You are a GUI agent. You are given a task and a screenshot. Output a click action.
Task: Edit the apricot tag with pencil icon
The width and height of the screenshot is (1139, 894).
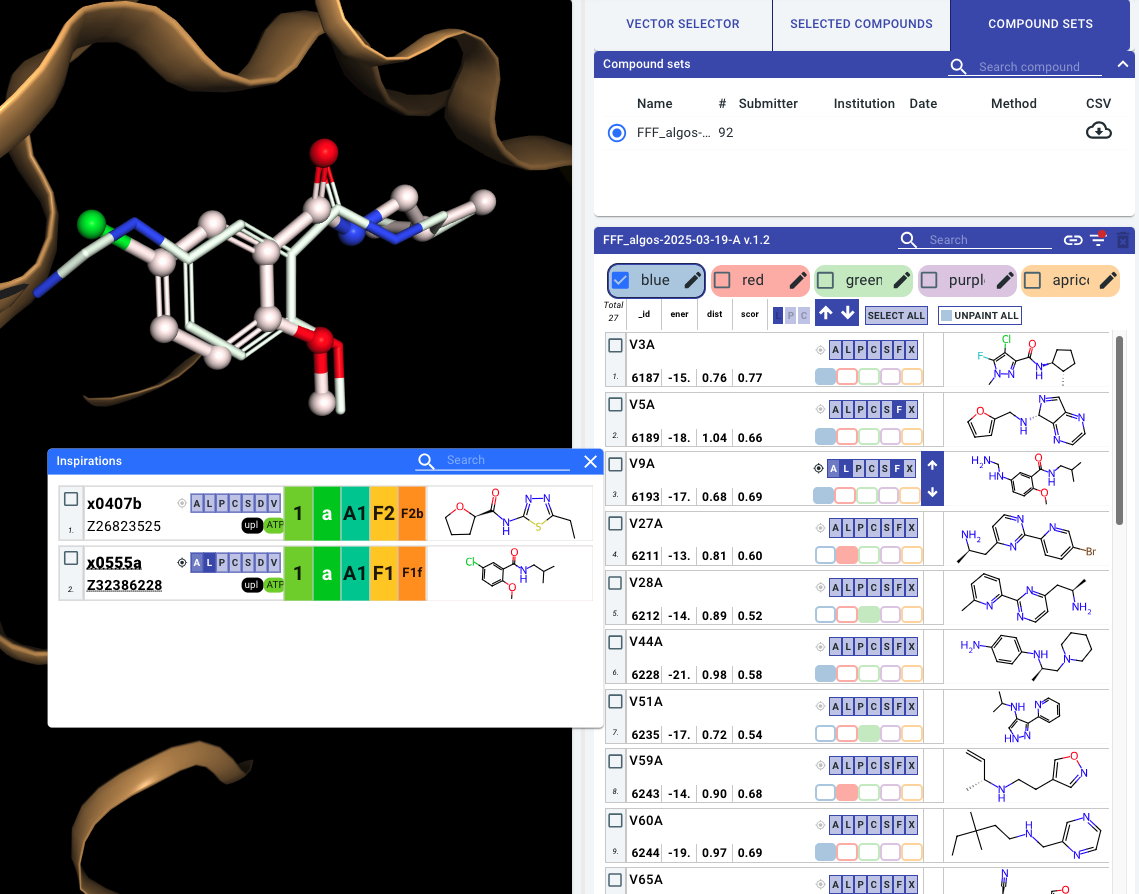(x=1108, y=280)
